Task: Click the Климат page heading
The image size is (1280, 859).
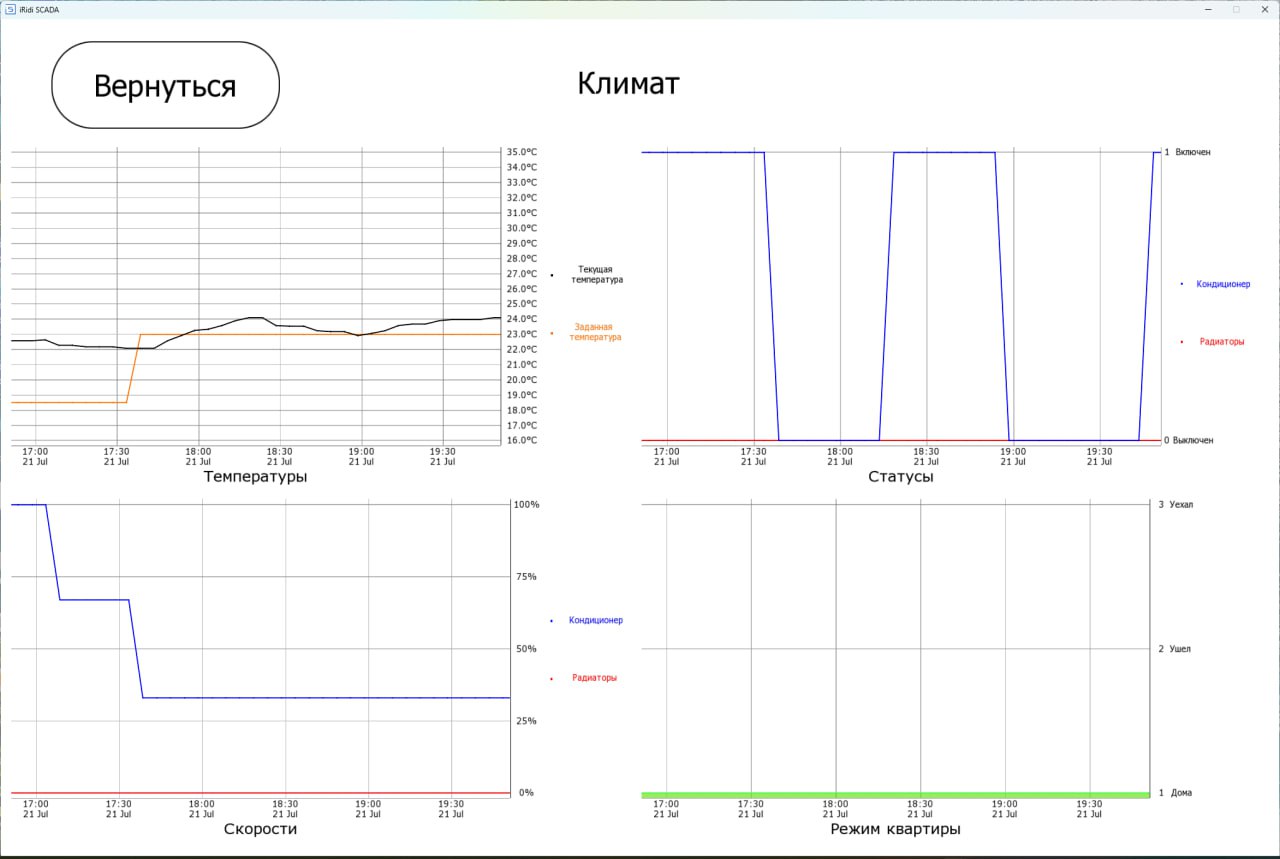Action: click(628, 84)
